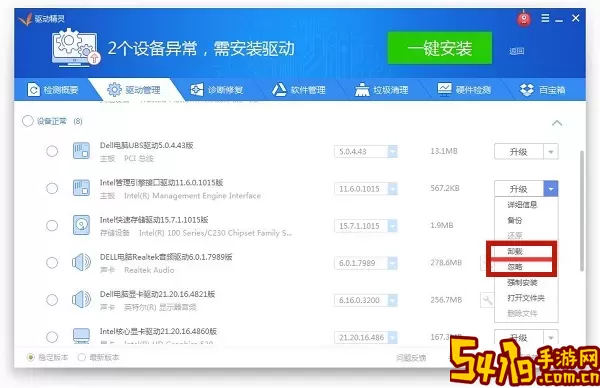Collapse the 设备正常 section chevron
Screen dimensions: 600x388
(557, 123)
